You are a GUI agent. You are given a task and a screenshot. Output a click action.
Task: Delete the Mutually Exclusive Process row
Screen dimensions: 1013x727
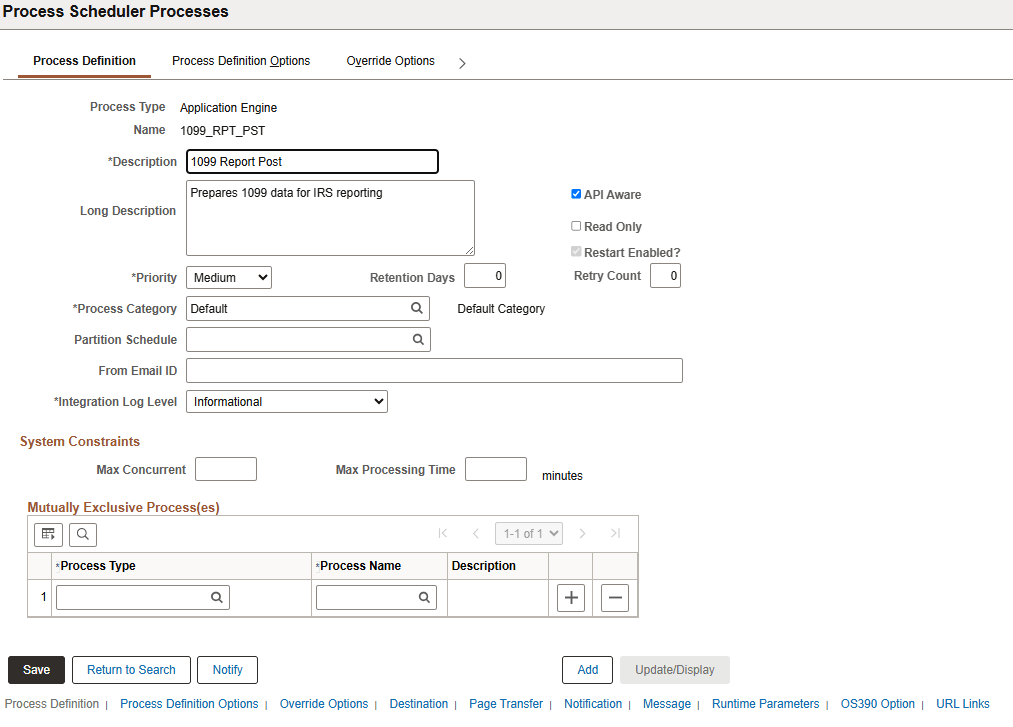(x=614, y=597)
